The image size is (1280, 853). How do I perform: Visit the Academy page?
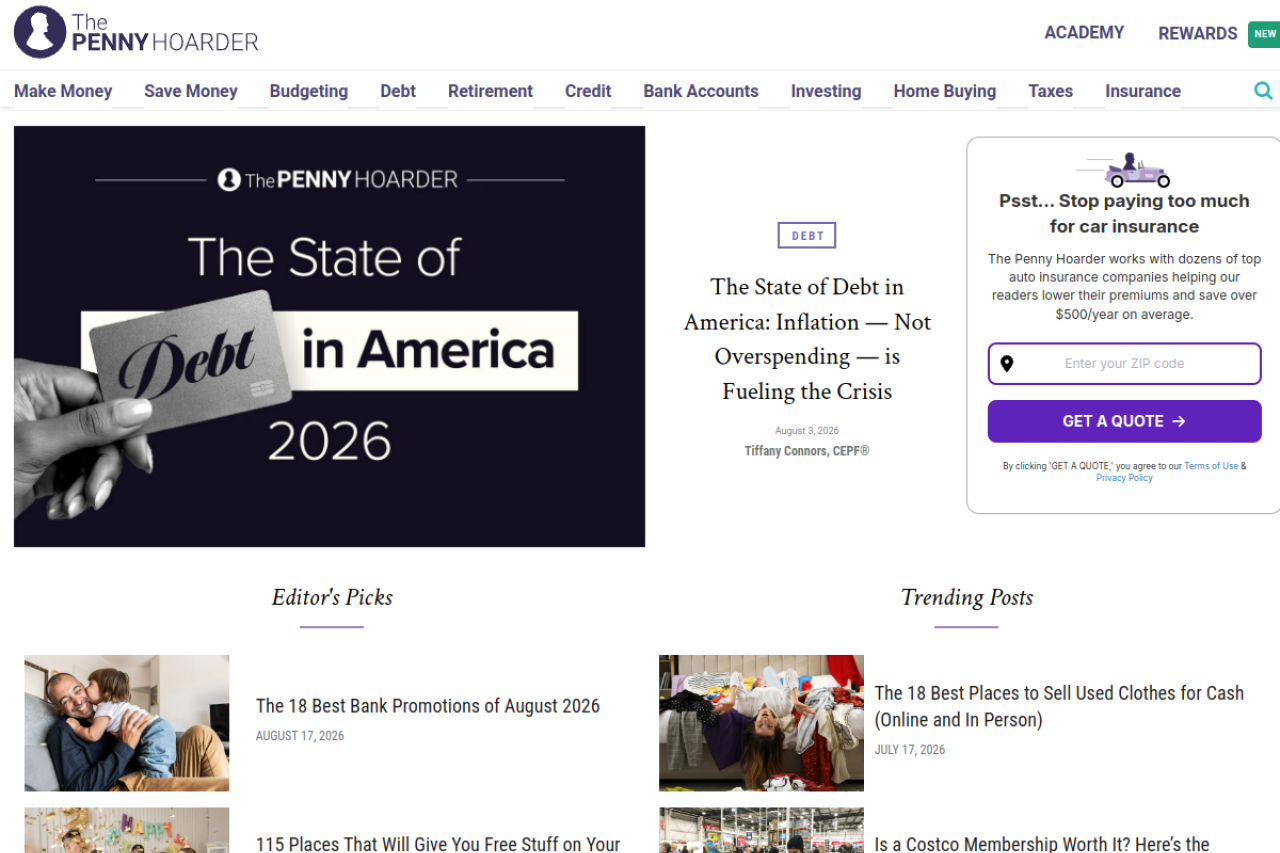pos(1084,33)
